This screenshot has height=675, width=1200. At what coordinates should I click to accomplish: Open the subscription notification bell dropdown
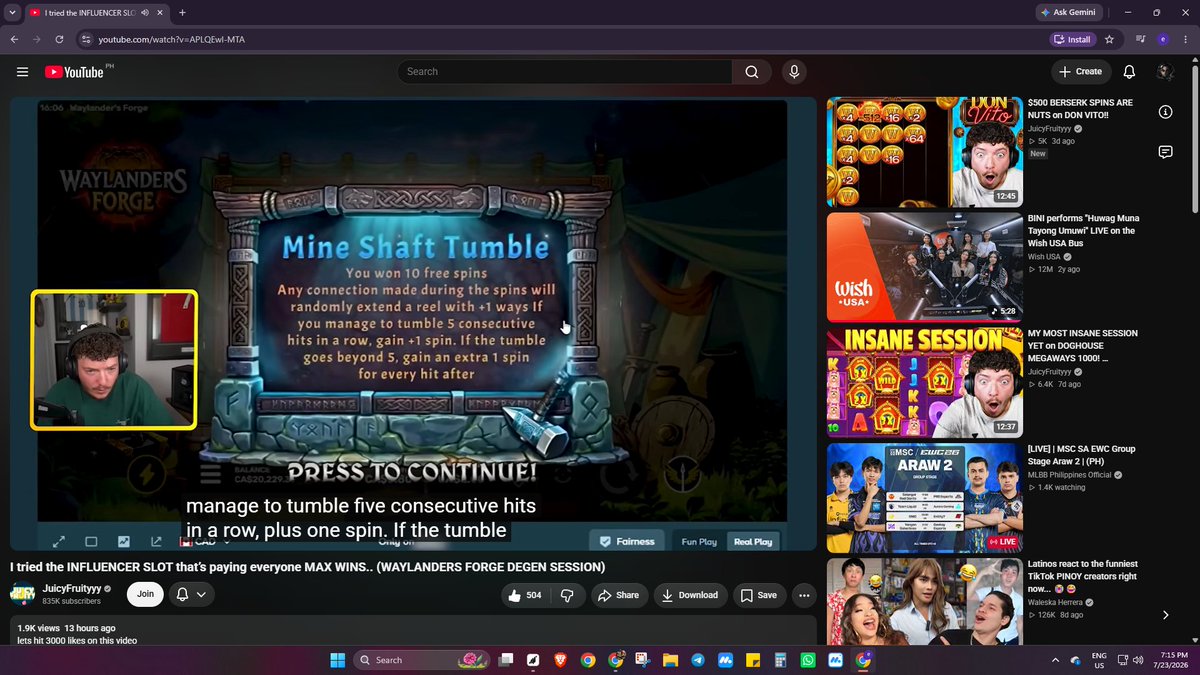tap(191, 594)
